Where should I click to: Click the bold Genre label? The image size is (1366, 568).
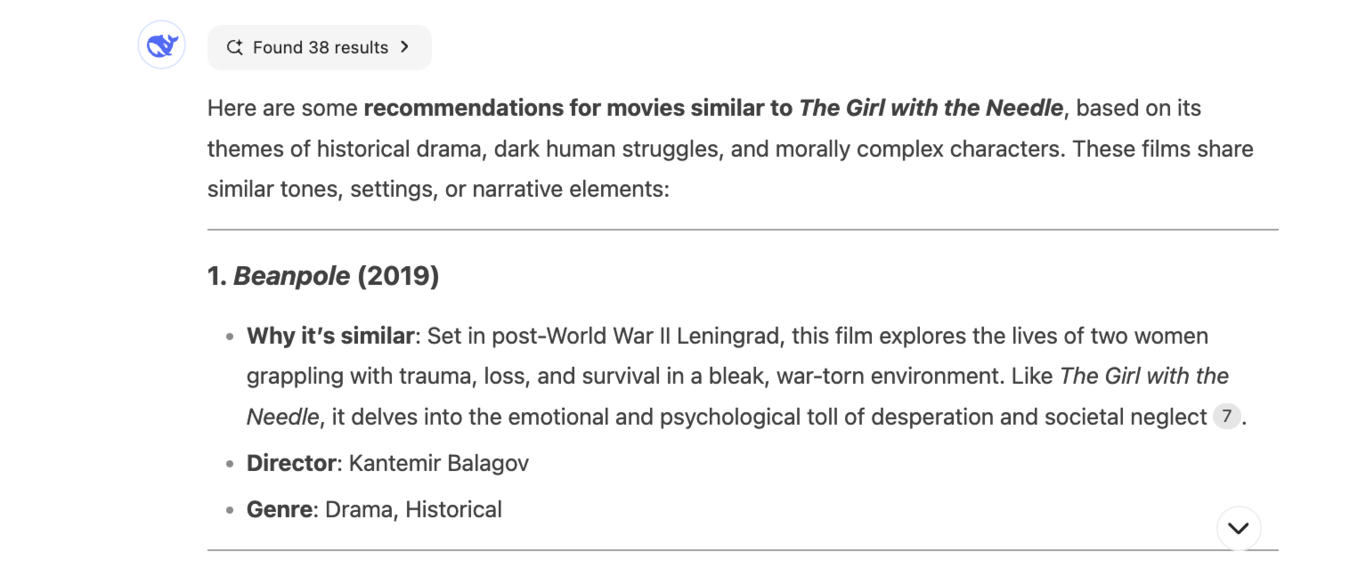[x=279, y=509]
